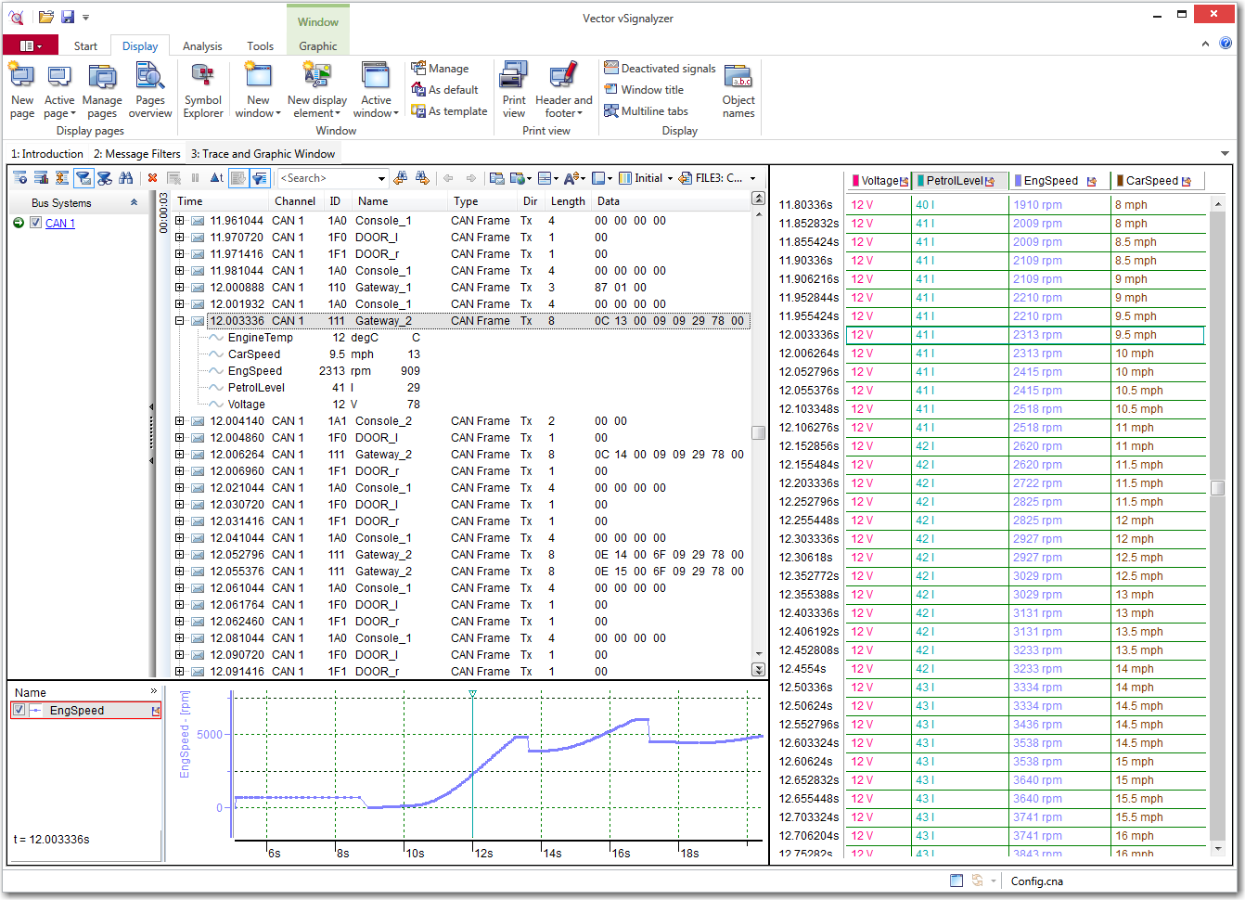Toggle the Deactivated signals option
The image size is (1245, 900).
pos(659,68)
